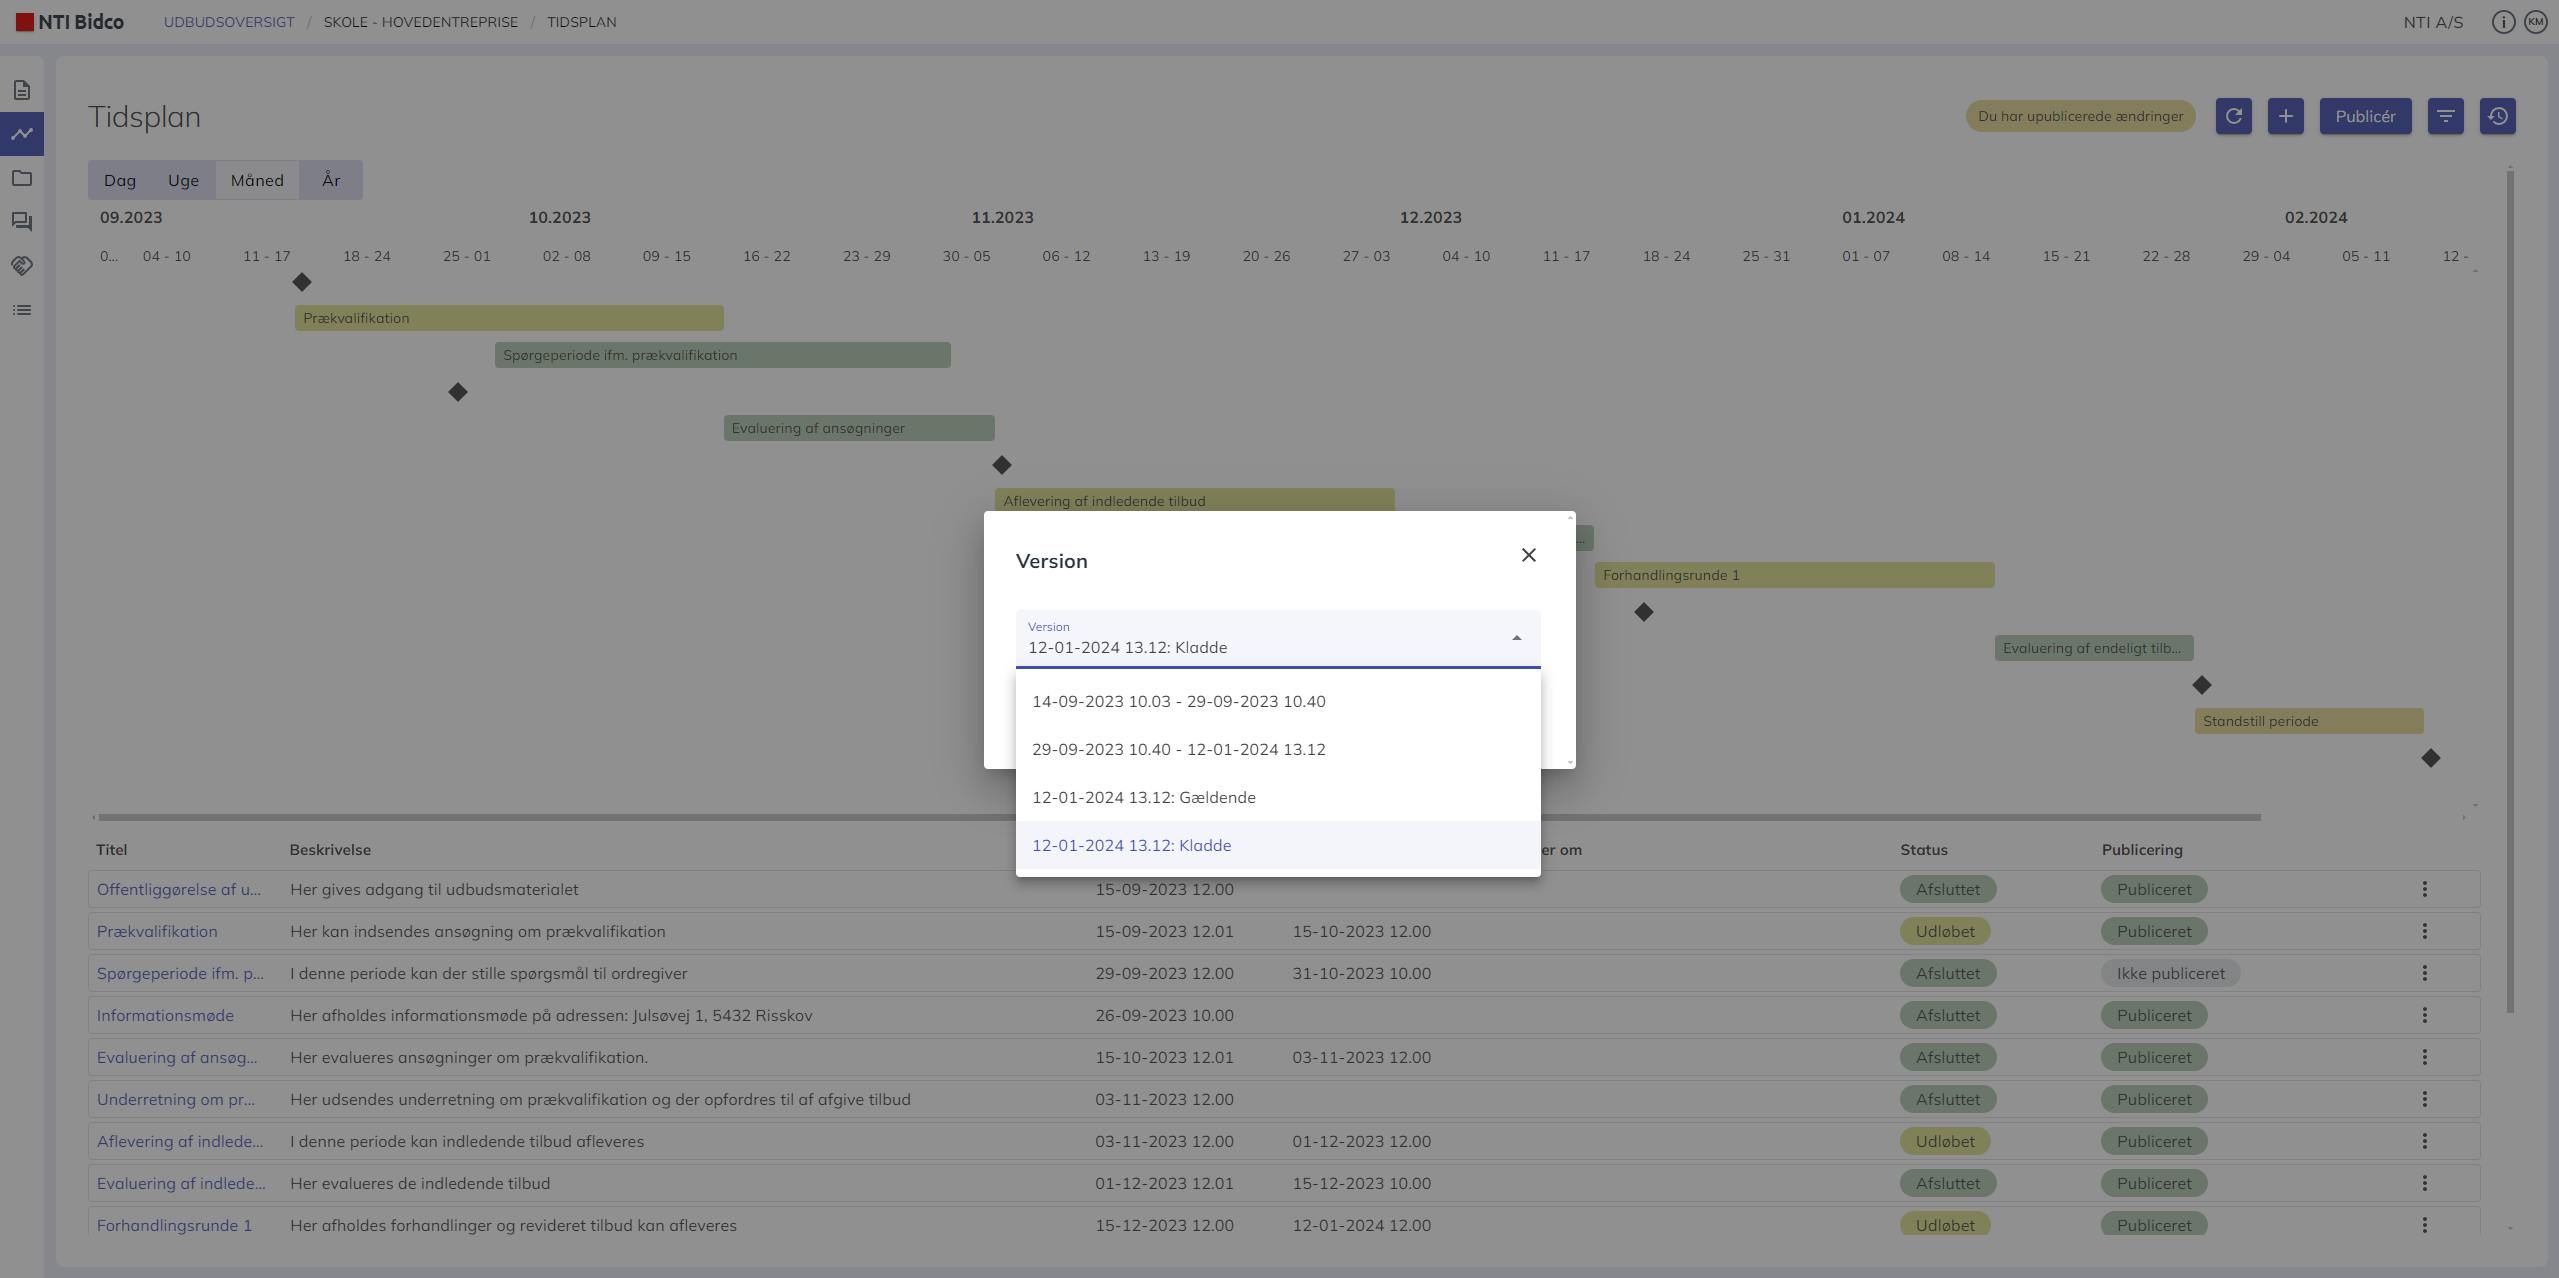
Task: Choose version 14-09-2023 10.03 - 29-09-2023 10.40
Action: click(x=1178, y=701)
